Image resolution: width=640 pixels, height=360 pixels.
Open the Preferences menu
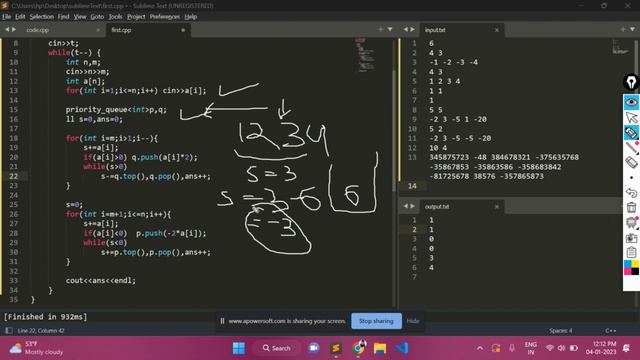tap(164, 17)
